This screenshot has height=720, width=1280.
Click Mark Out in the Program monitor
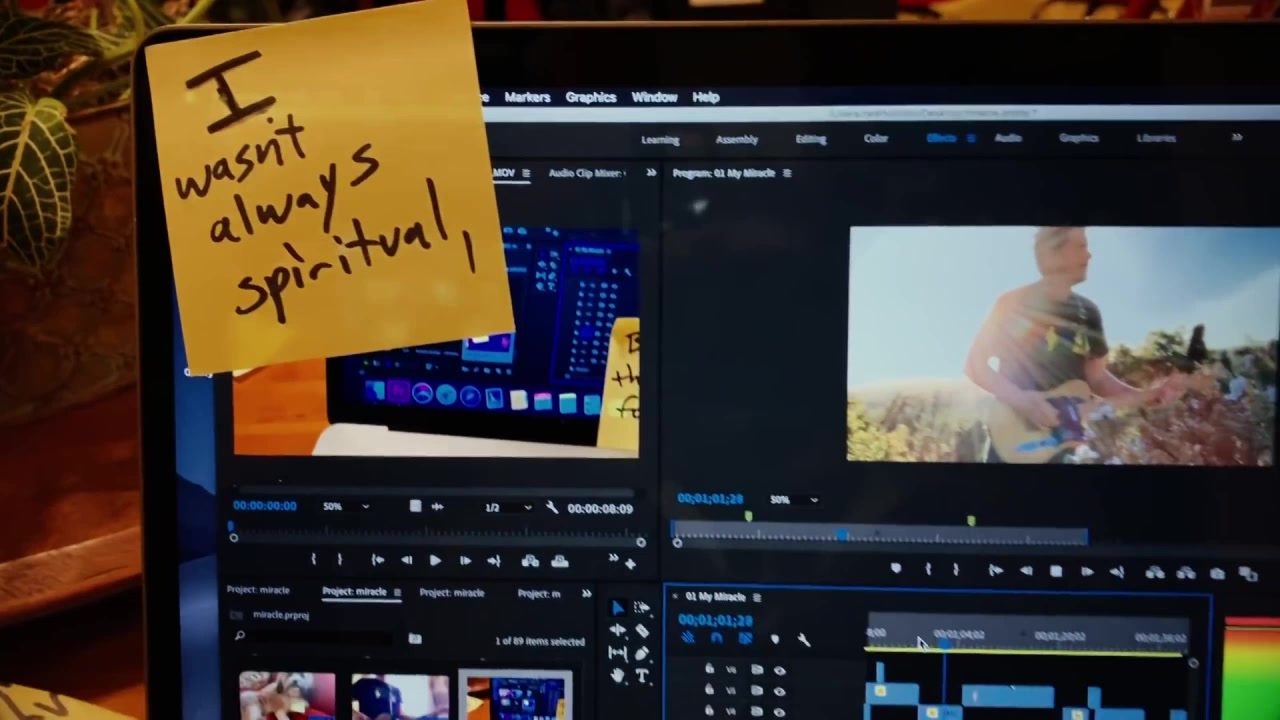click(956, 570)
